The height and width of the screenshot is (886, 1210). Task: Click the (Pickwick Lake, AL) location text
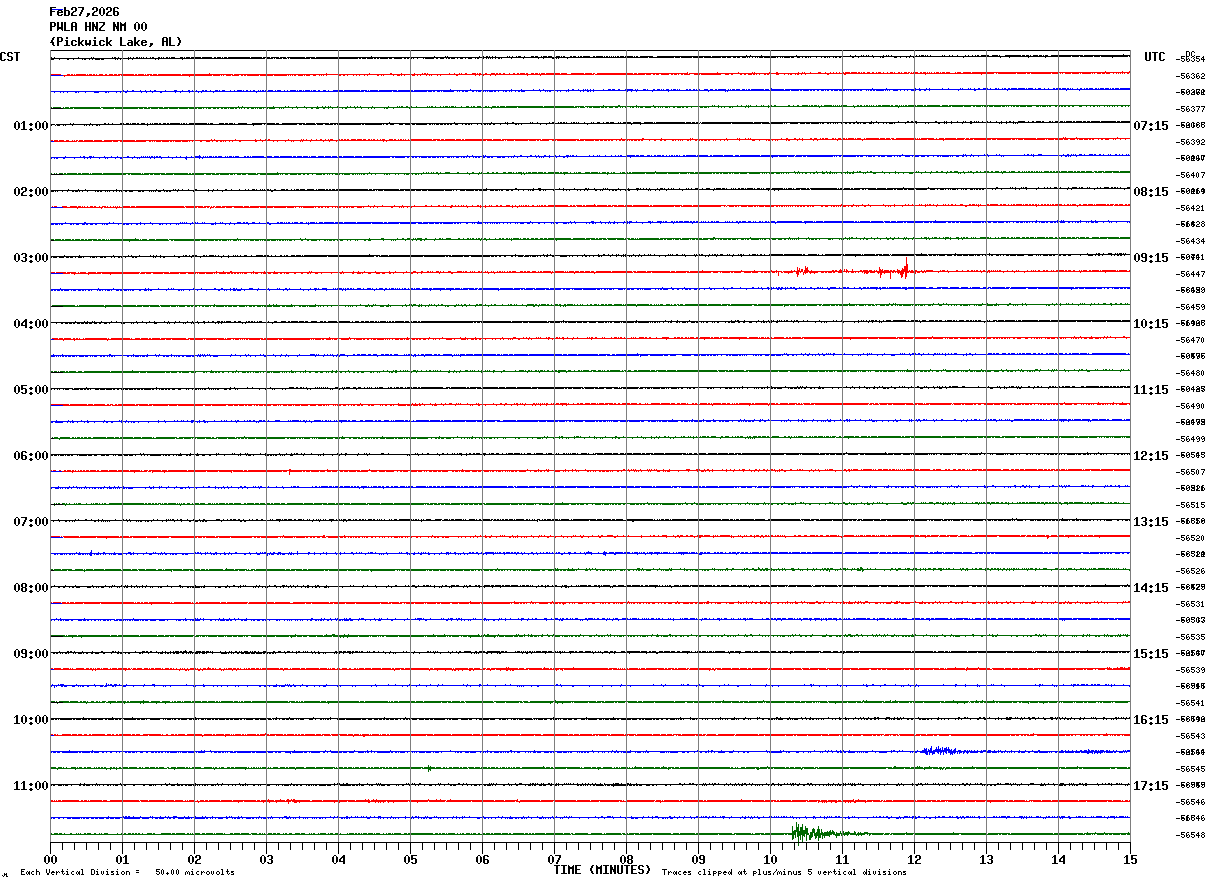(x=116, y=42)
